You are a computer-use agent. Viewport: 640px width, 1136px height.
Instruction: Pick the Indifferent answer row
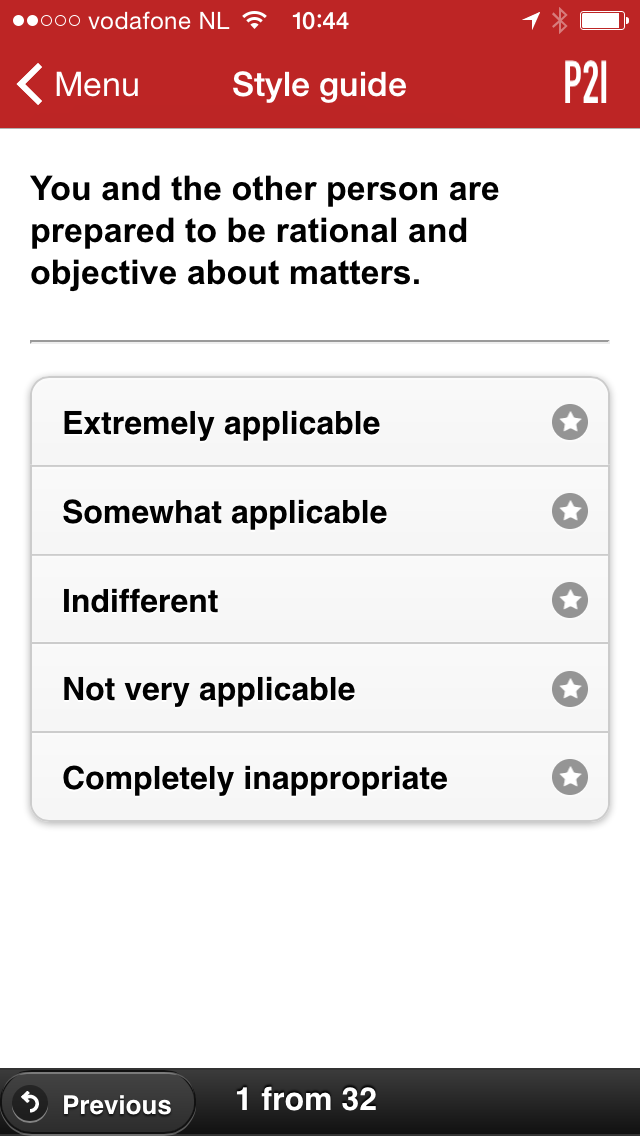(x=140, y=600)
